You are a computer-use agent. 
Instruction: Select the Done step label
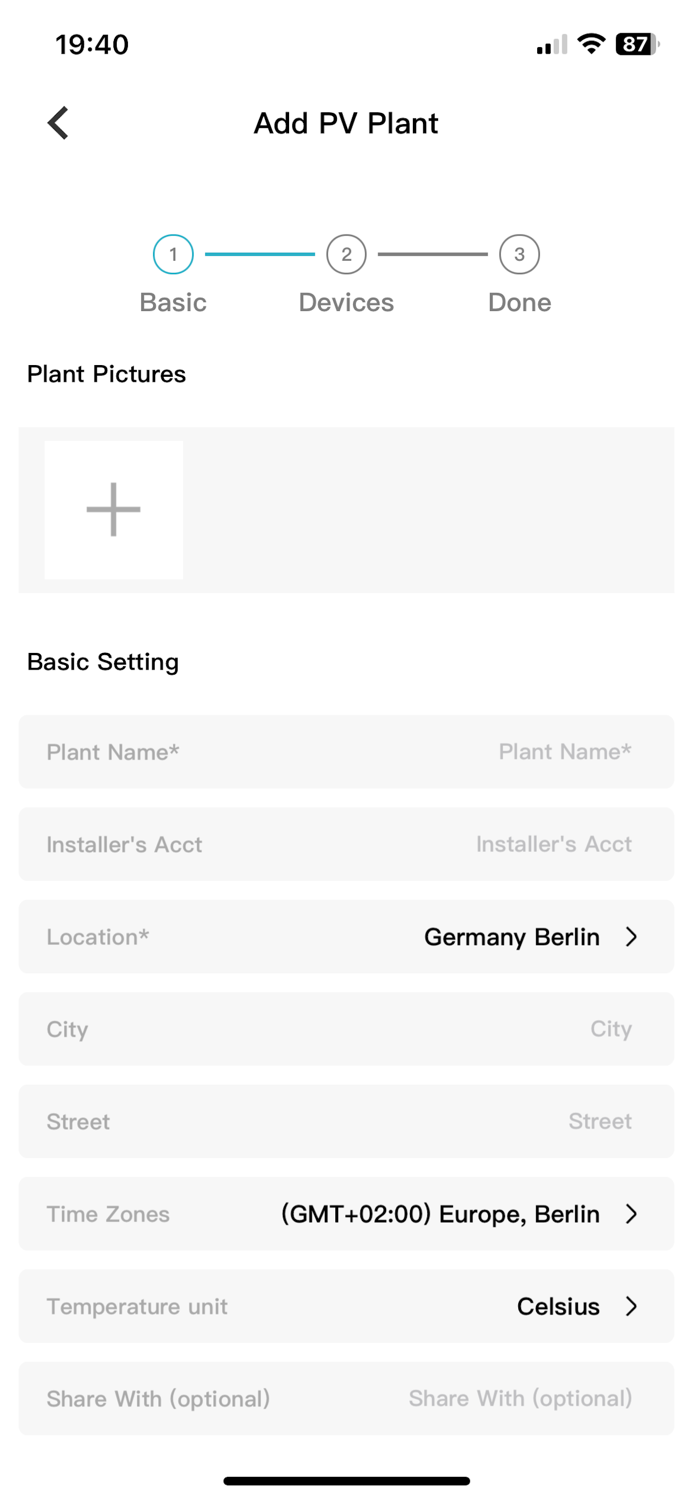(x=519, y=302)
